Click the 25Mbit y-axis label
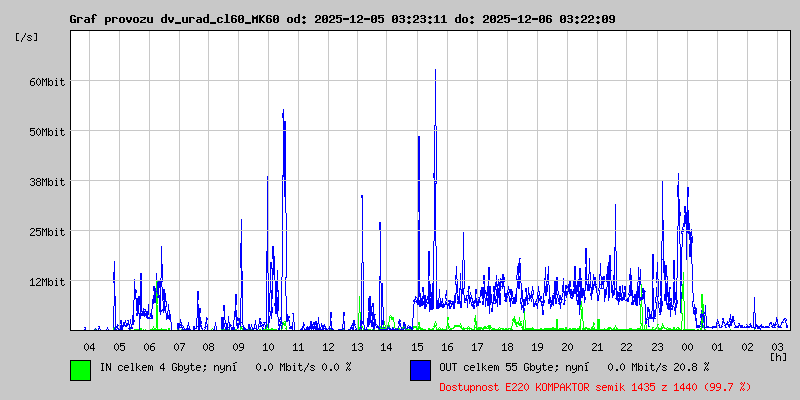Viewport: 800px width, 400px height. pos(47,232)
